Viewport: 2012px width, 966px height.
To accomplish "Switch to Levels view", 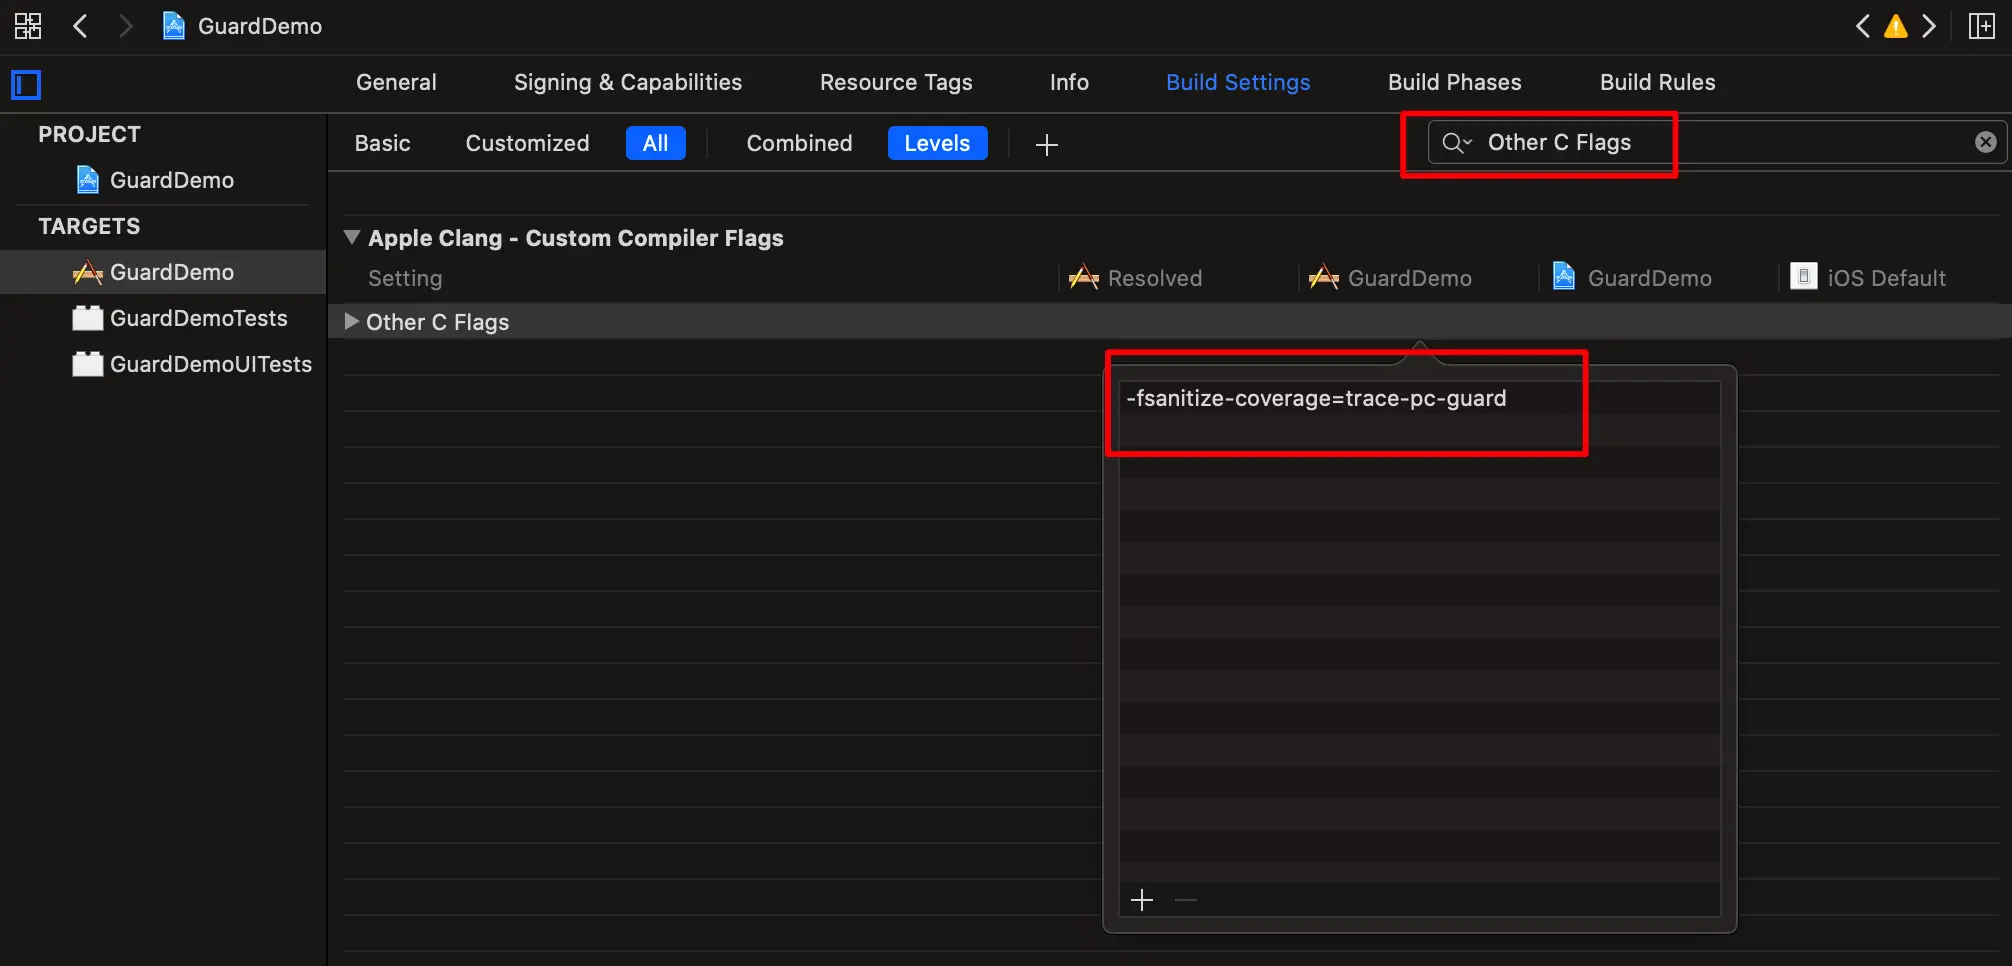I will pyautogui.click(x=937, y=144).
